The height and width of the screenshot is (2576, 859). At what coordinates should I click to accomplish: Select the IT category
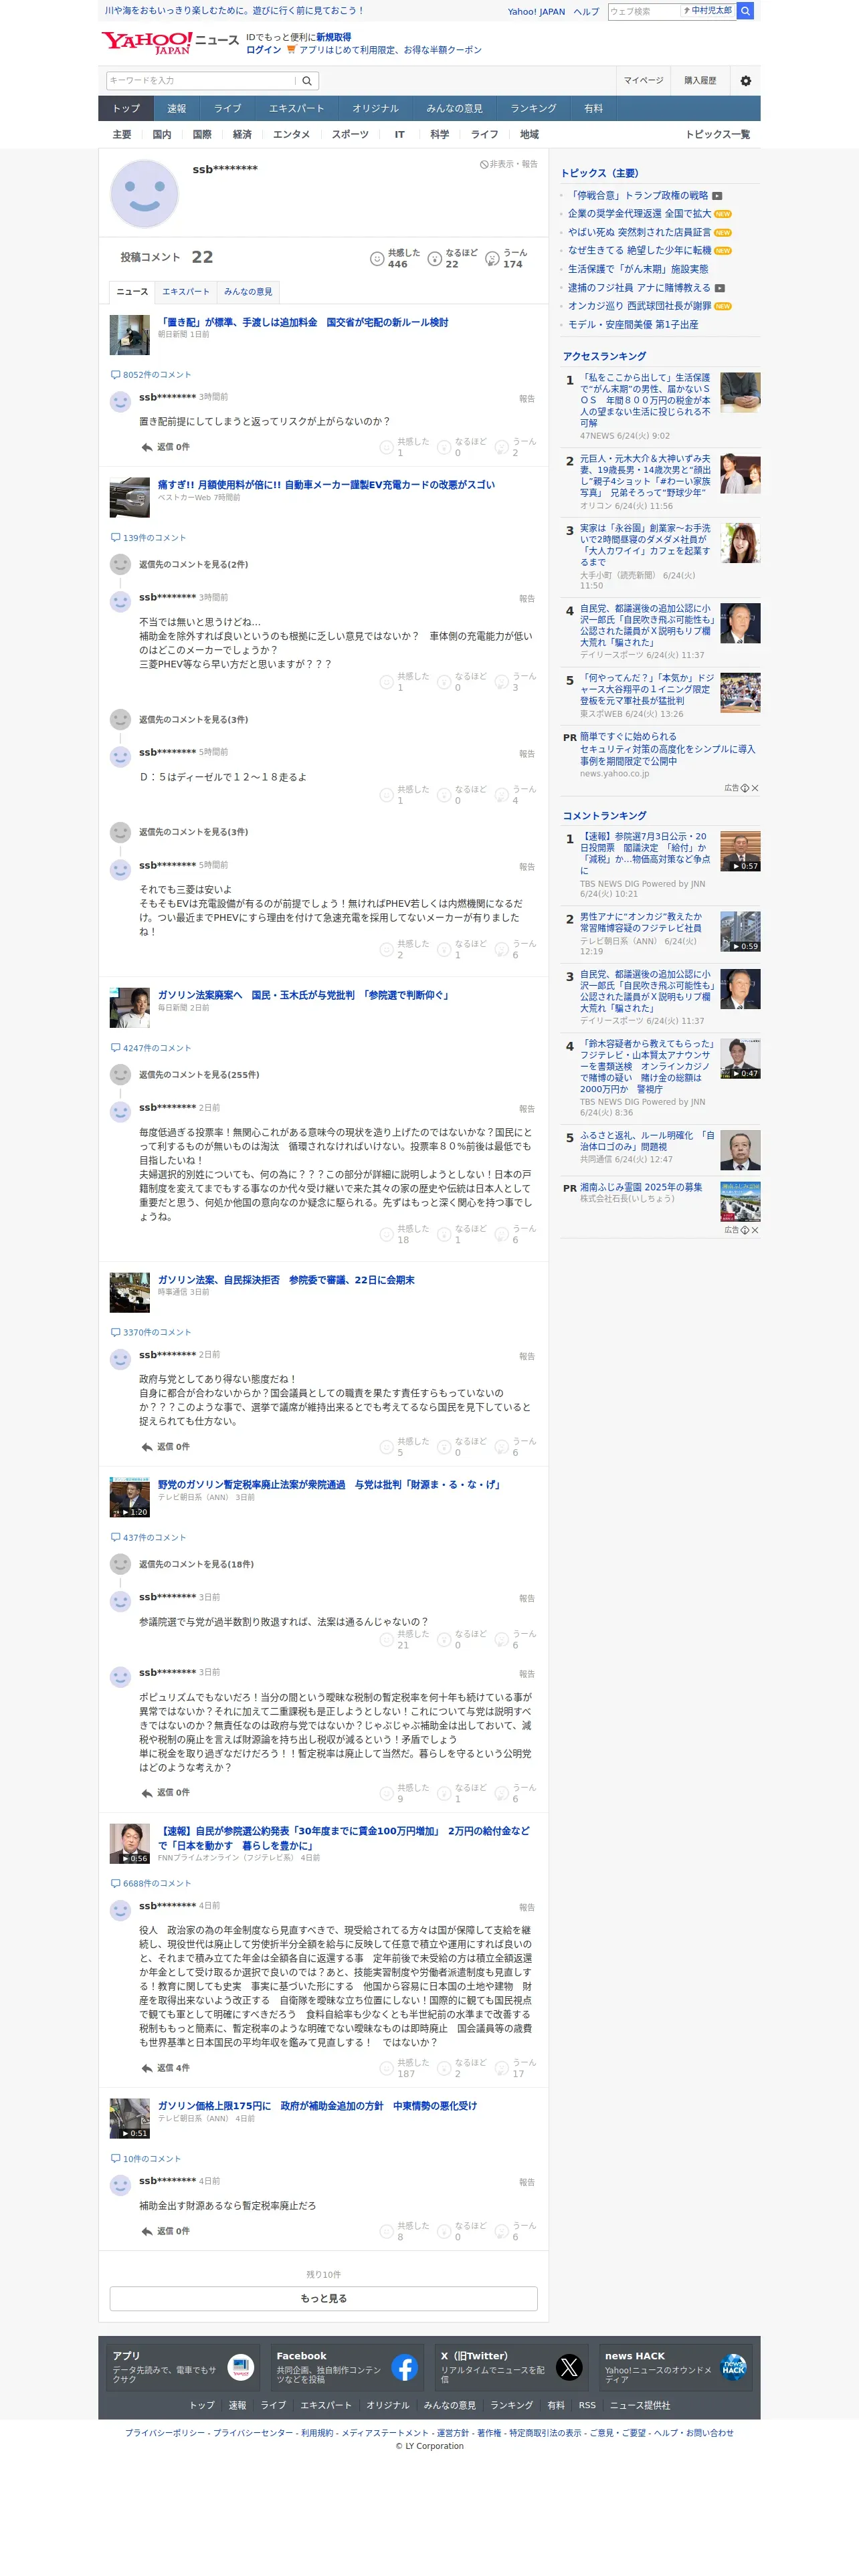pos(399,134)
